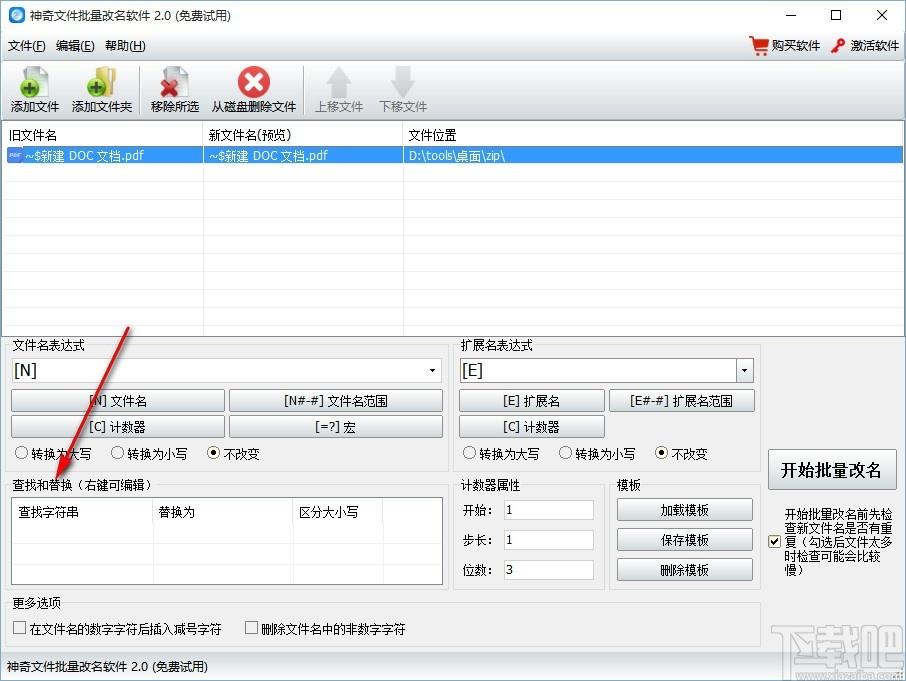Enable insert minus sign after digits checkbox

[20, 629]
